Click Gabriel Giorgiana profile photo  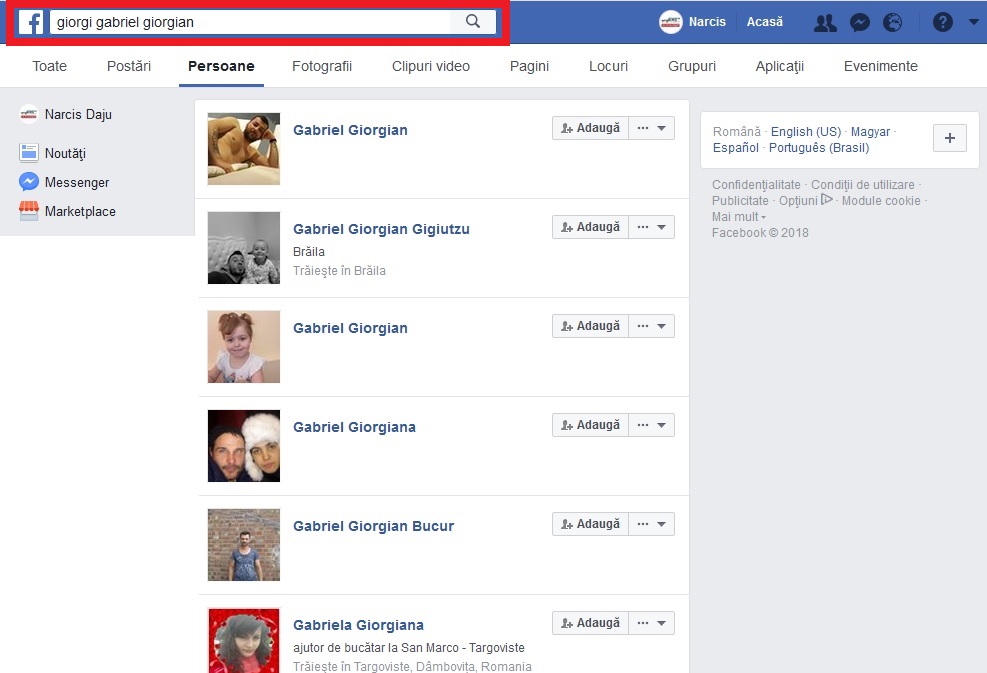[244, 446]
